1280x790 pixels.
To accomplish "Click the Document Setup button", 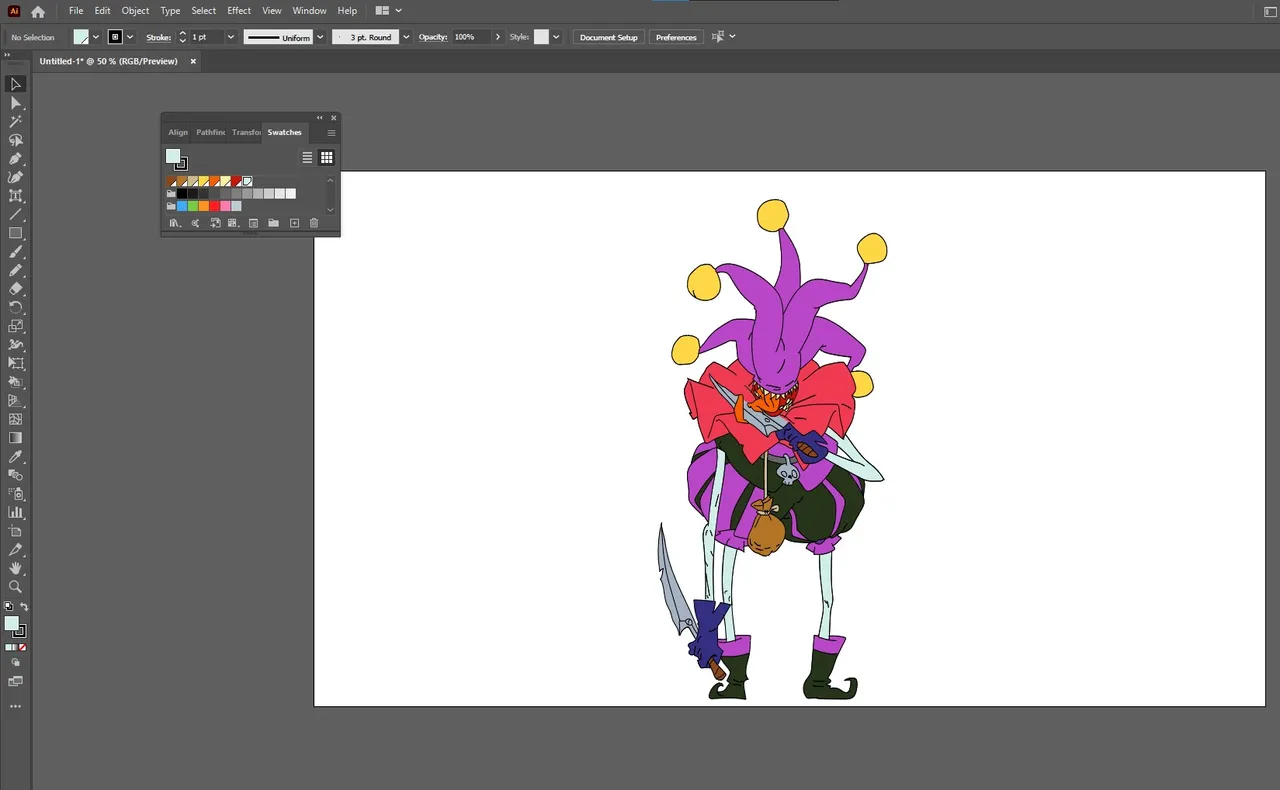I will 608,37.
